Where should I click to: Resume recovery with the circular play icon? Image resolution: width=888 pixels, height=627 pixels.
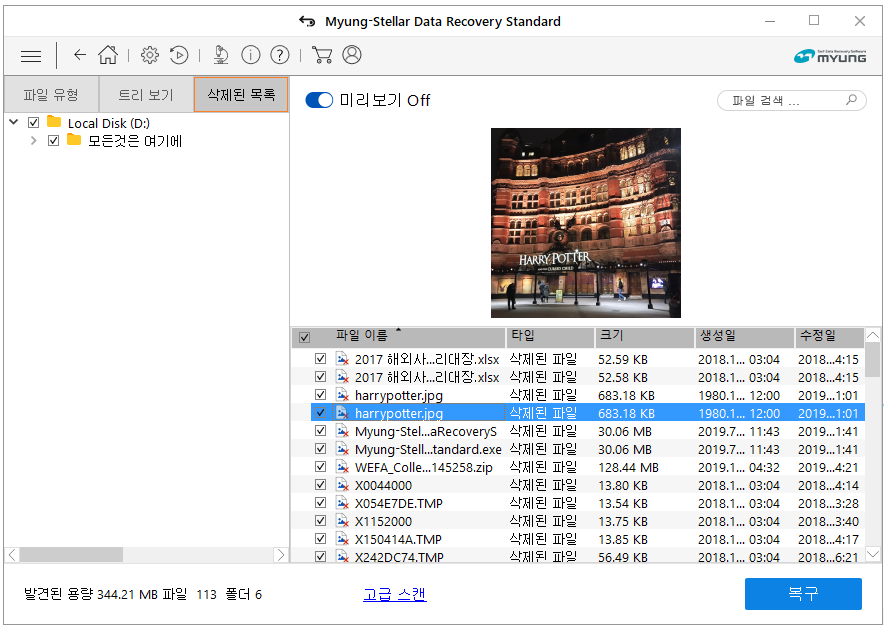tap(179, 55)
